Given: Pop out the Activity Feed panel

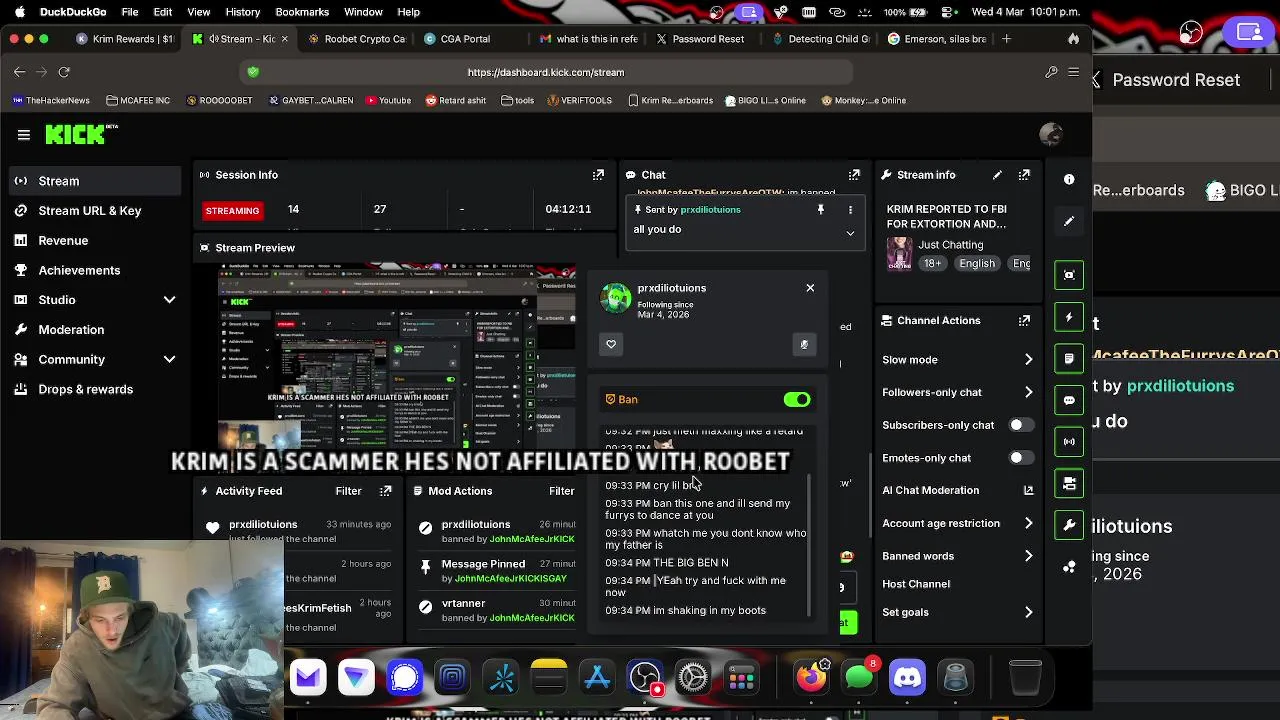Looking at the screenshot, I should (x=385, y=491).
